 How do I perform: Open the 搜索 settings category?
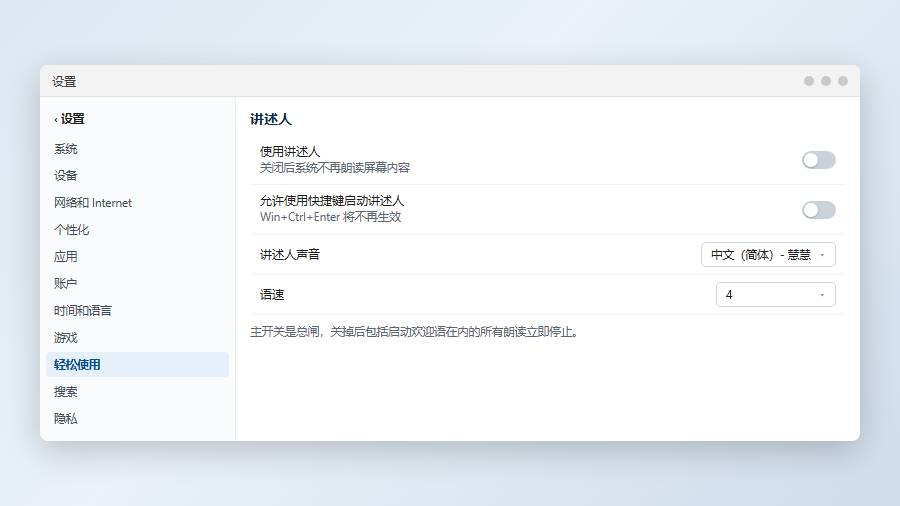pyautogui.click(x=137, y=391)
